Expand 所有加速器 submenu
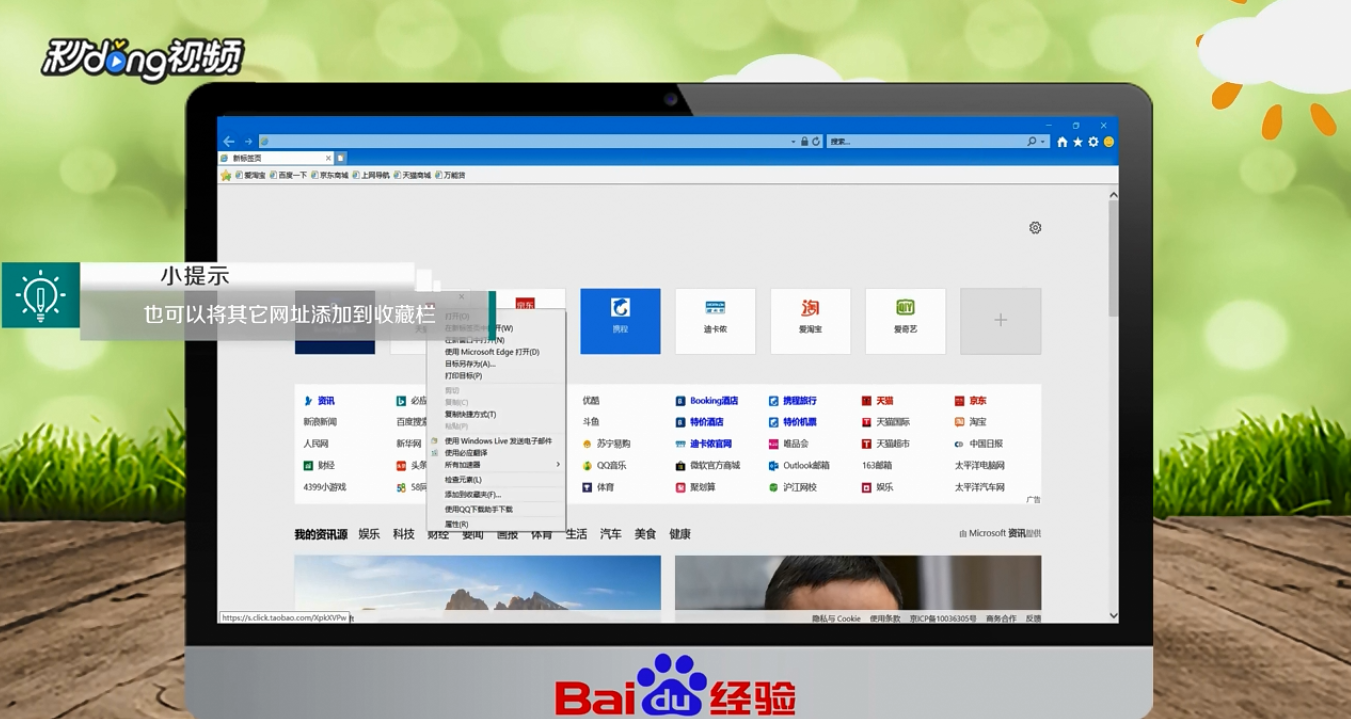The height and width of the screenshot is (719, 1351). click(x=496, y=465)
